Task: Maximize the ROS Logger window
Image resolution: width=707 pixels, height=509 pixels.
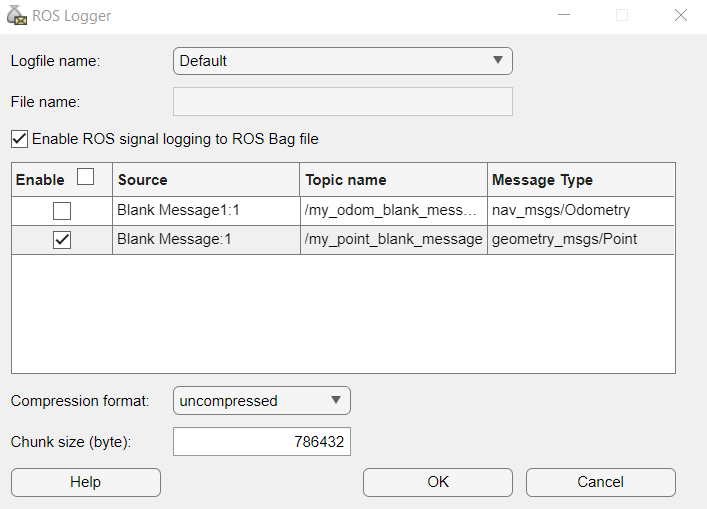Action: pyautogui.click(x=622, y=15)
